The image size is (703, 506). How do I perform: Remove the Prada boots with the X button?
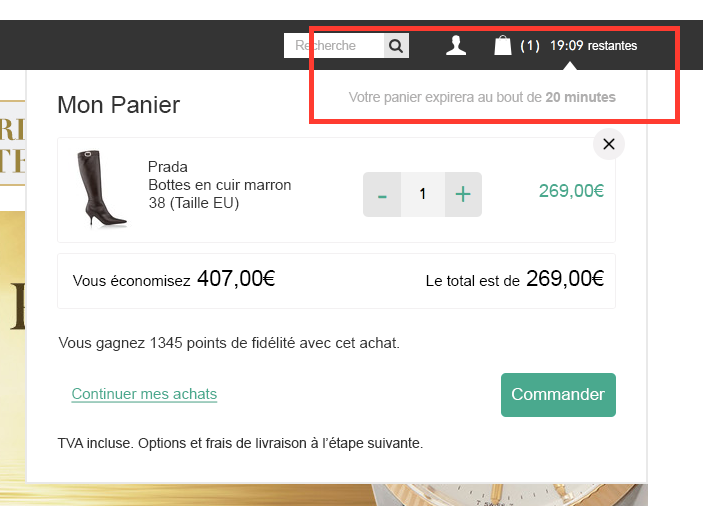tap(609, 144)
